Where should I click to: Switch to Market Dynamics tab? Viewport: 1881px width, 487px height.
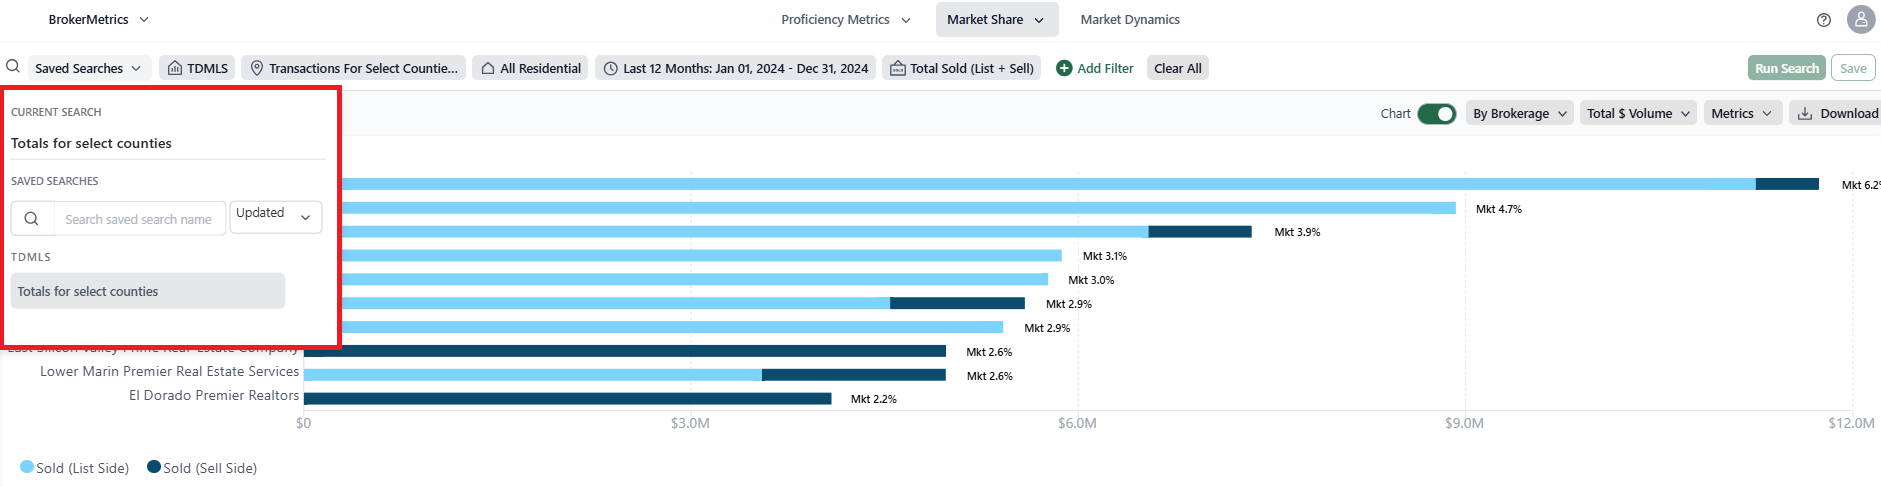(1130, 20)
